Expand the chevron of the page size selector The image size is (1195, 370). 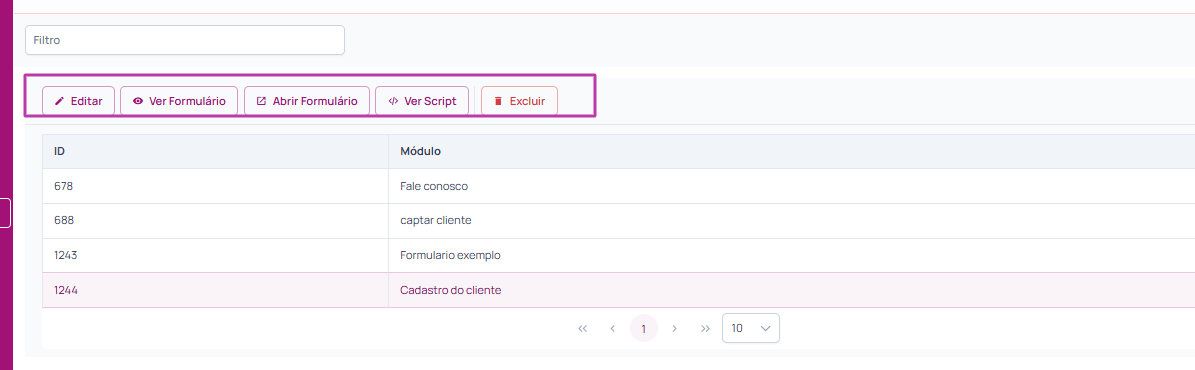[x=766, y=329]
